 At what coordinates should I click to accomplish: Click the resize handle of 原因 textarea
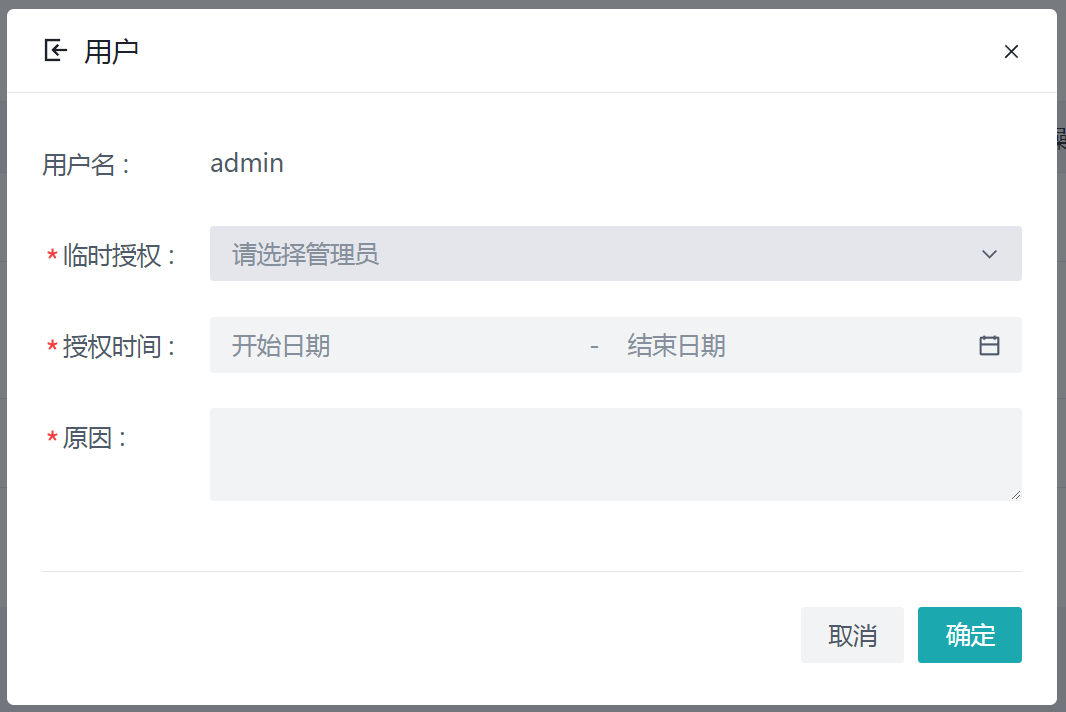pyautogui.click(x=1016, y=494)
